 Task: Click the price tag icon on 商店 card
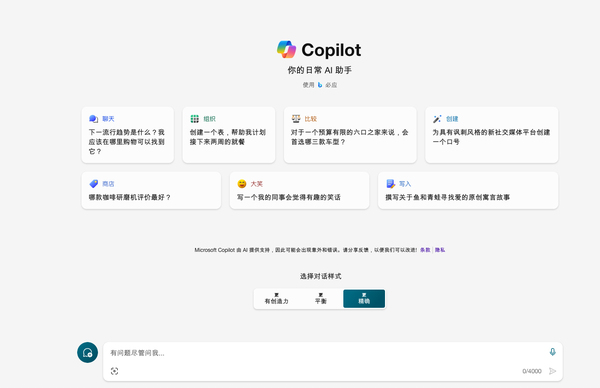pyautogui.click(x=94, y=184)
